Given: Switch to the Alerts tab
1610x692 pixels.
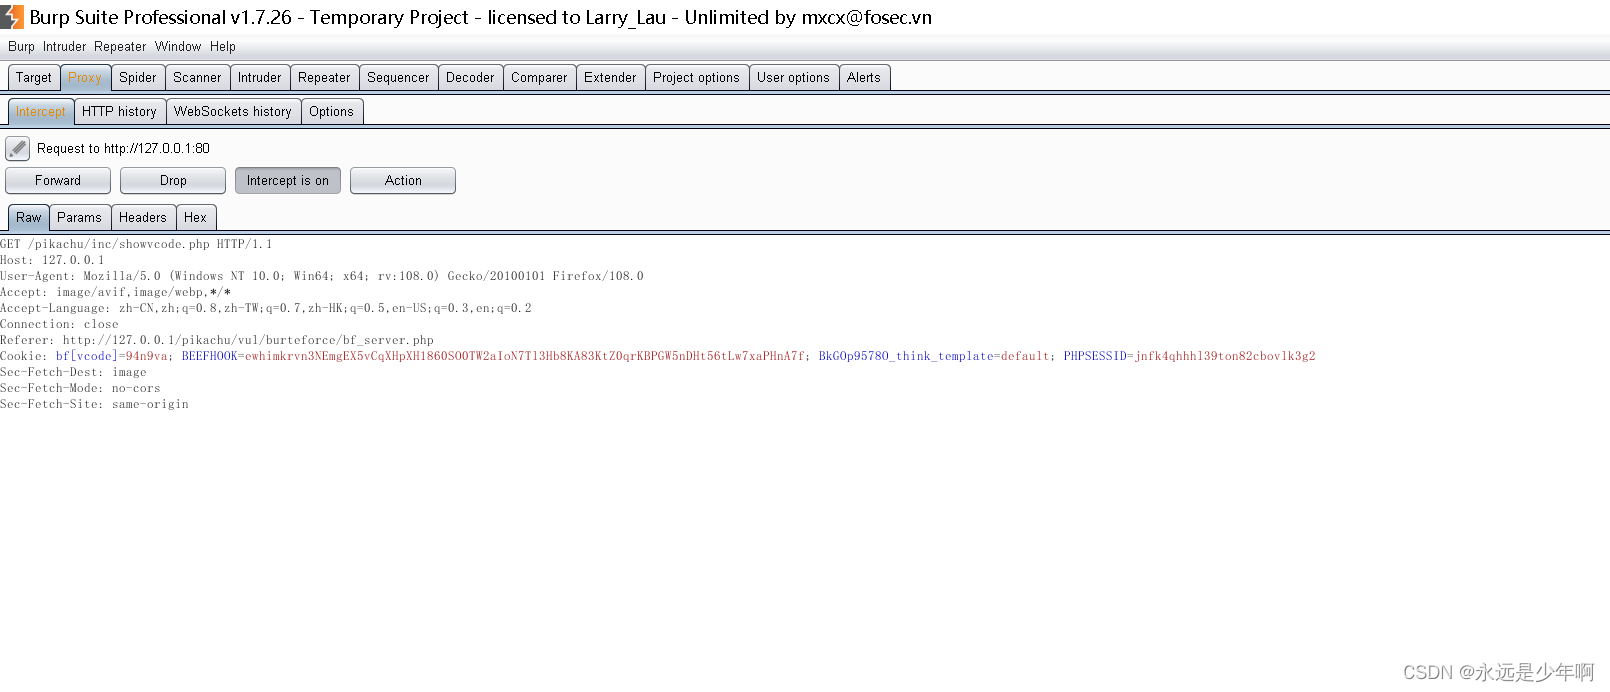Looking at the screenshot, I should click(864, 78).
